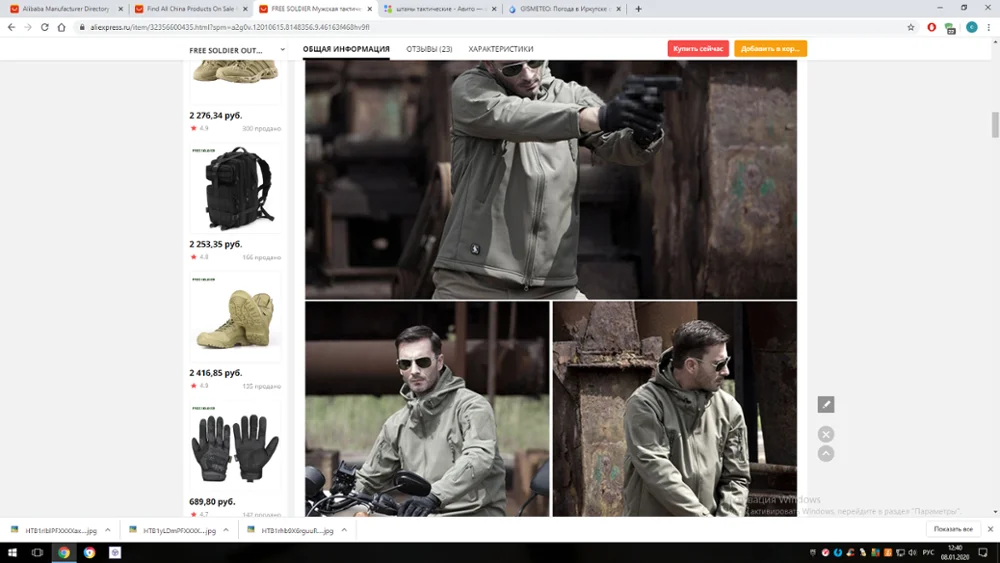Close the Avito tactical pants tab
Image resolution: width=1000 pixels, height=563 pixels.
point(494,9)
